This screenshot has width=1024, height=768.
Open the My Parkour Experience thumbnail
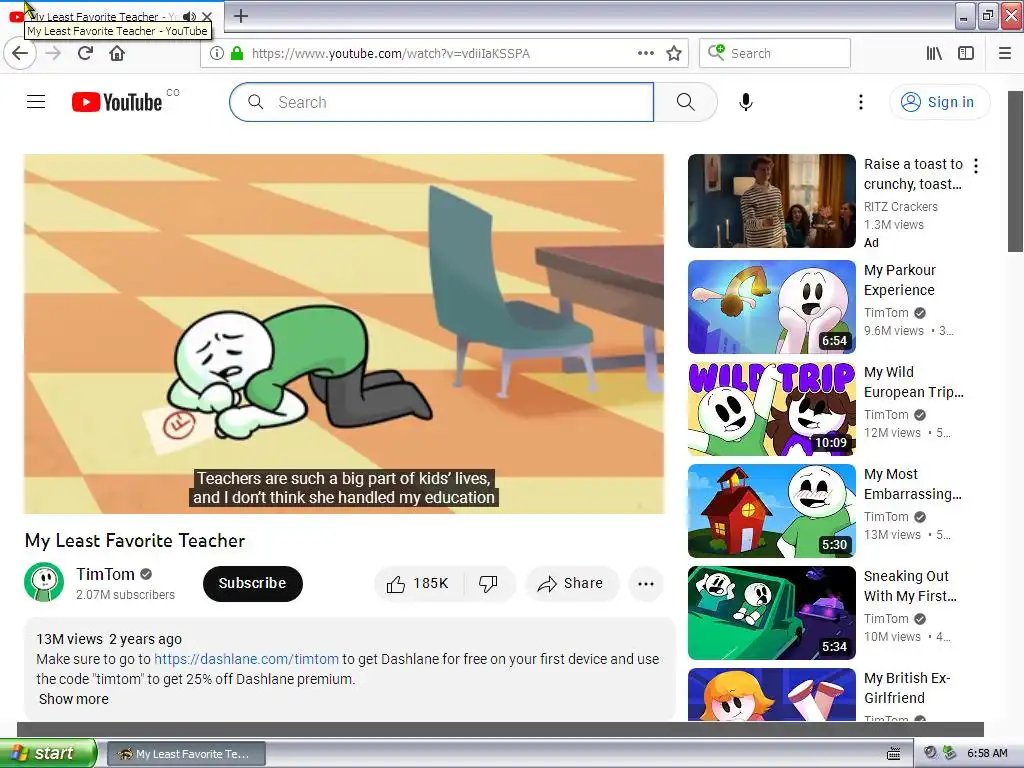click(x=771, y=307)
